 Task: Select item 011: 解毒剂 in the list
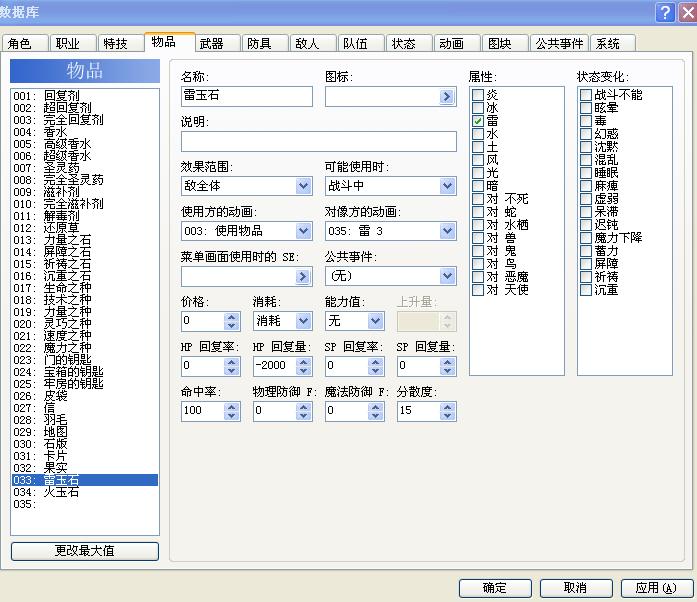(x=84, y=216)
